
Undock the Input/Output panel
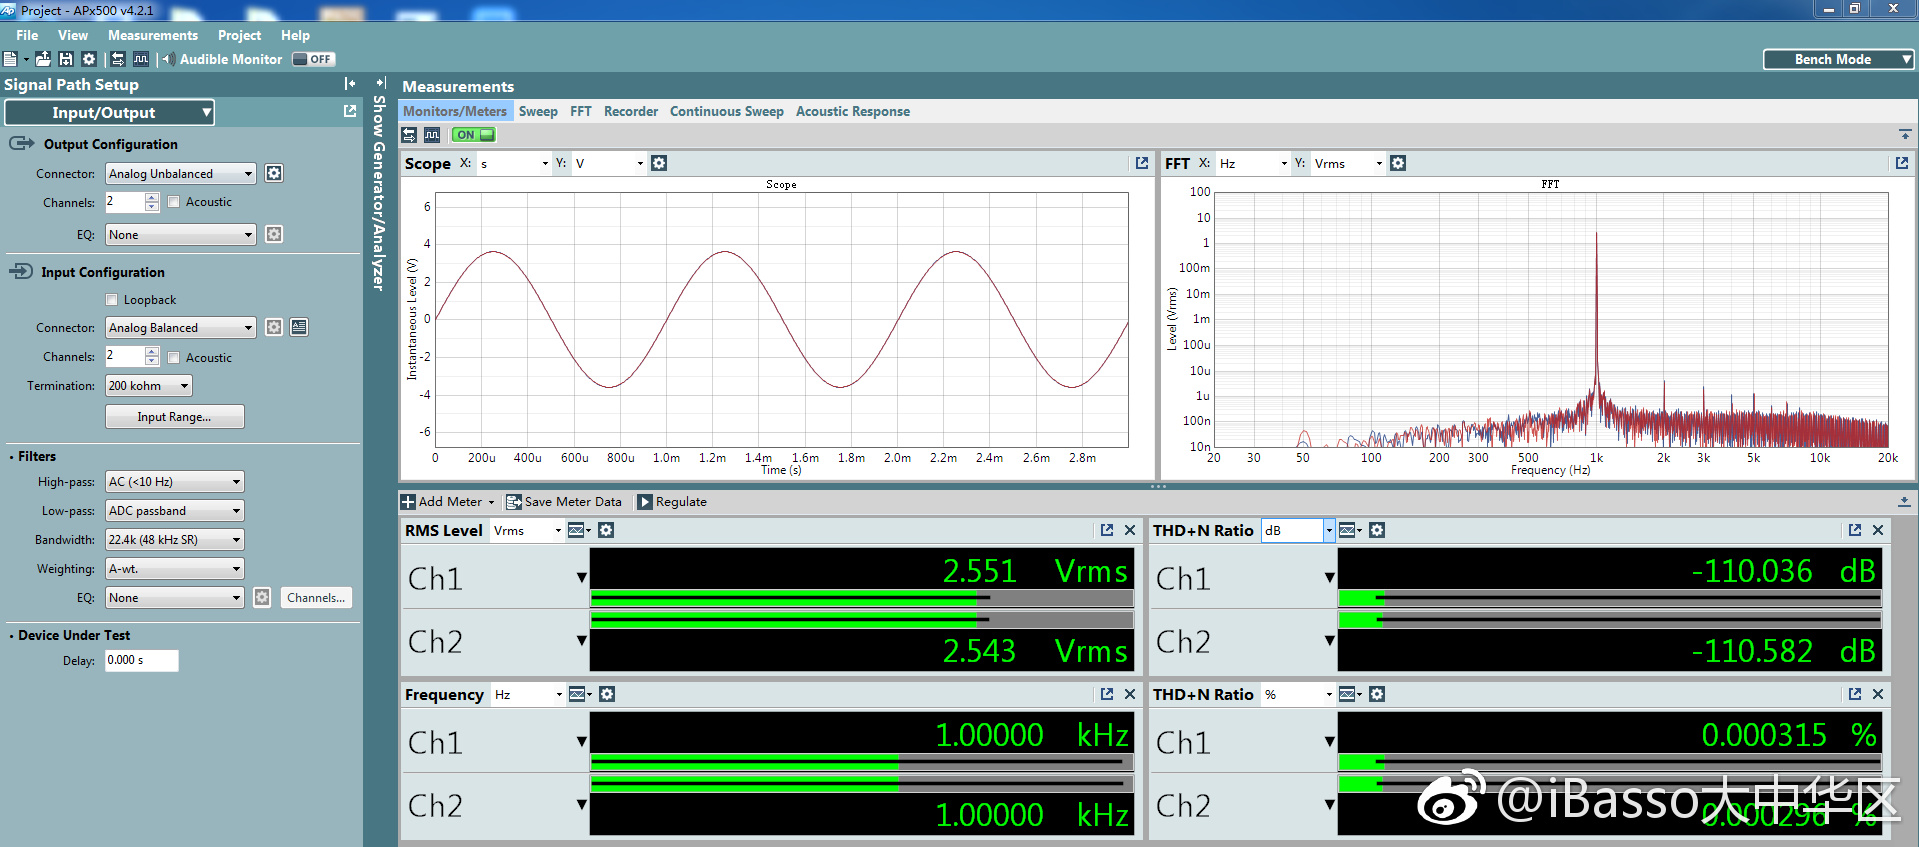350,111
